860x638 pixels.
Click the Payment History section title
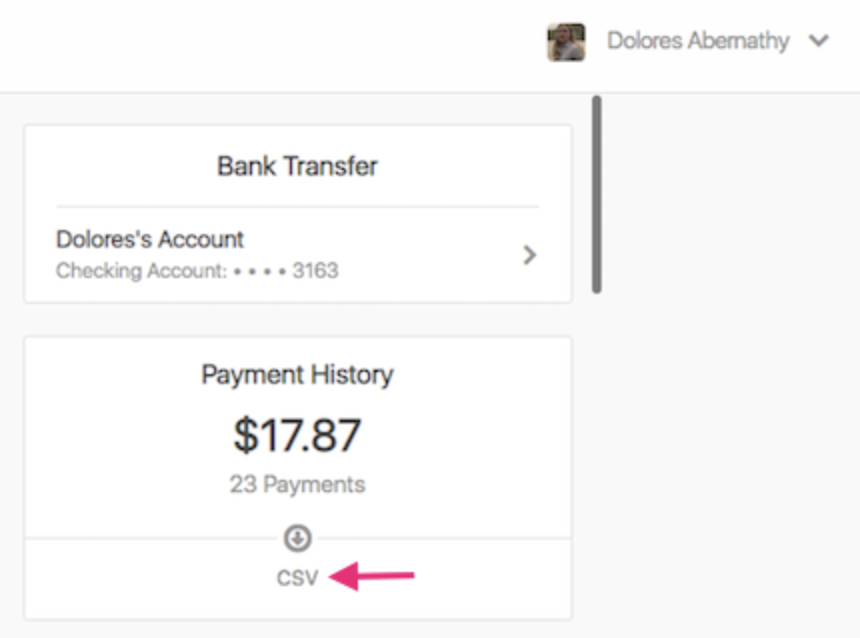[x=296, y=374]
